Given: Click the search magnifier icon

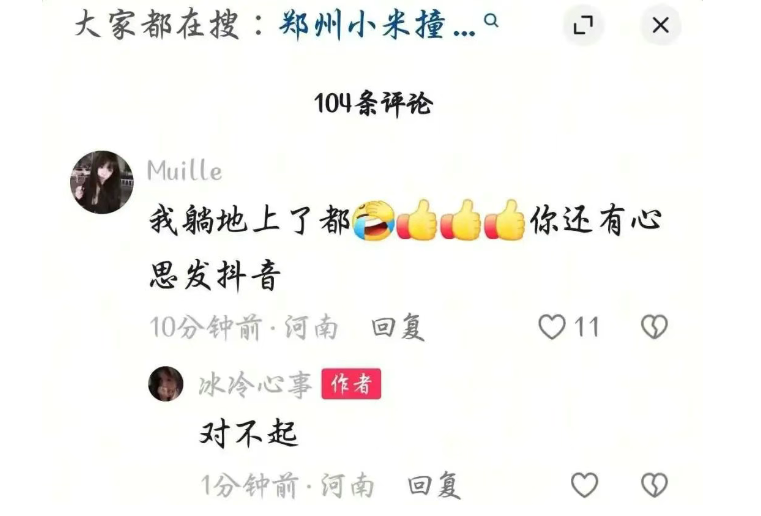Looking at the screenshot, I should (x=492, y=21).
